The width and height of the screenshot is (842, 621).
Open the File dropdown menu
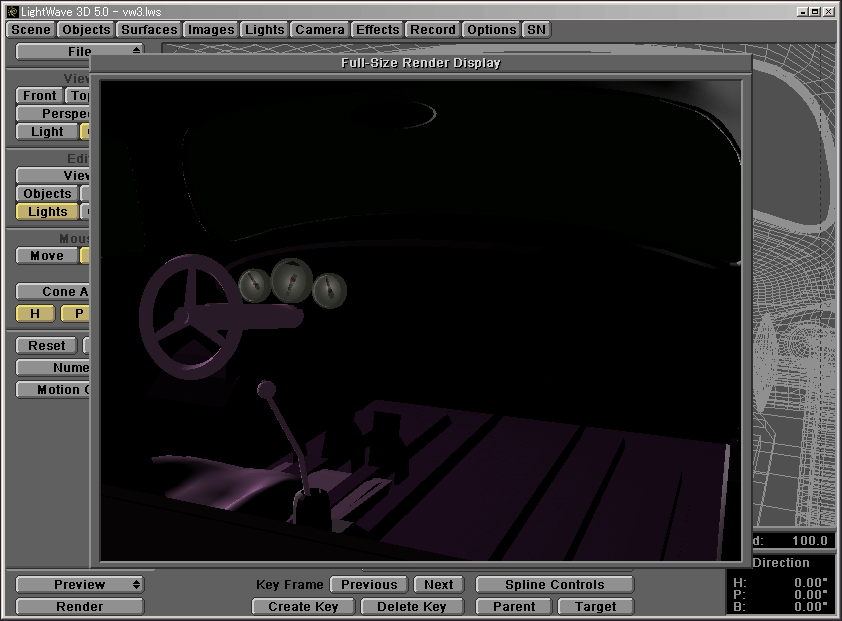(80, 51)
